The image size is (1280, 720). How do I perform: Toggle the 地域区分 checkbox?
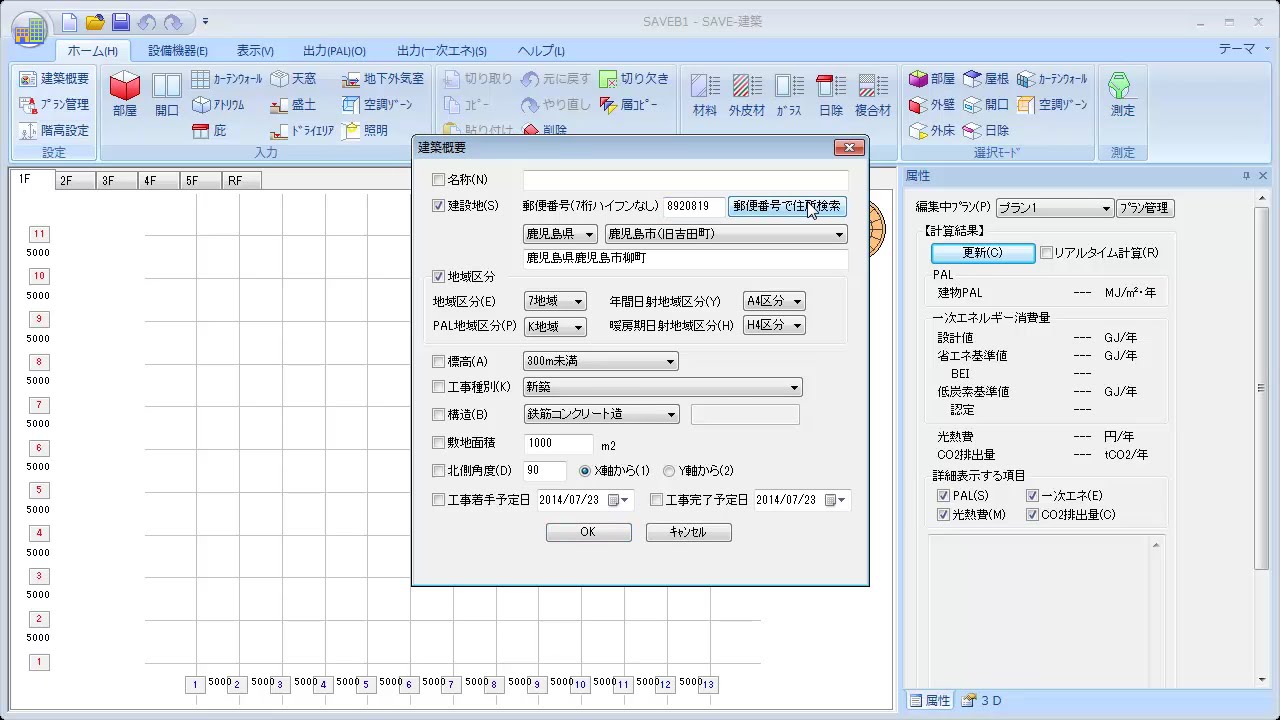tap(438, 277)
